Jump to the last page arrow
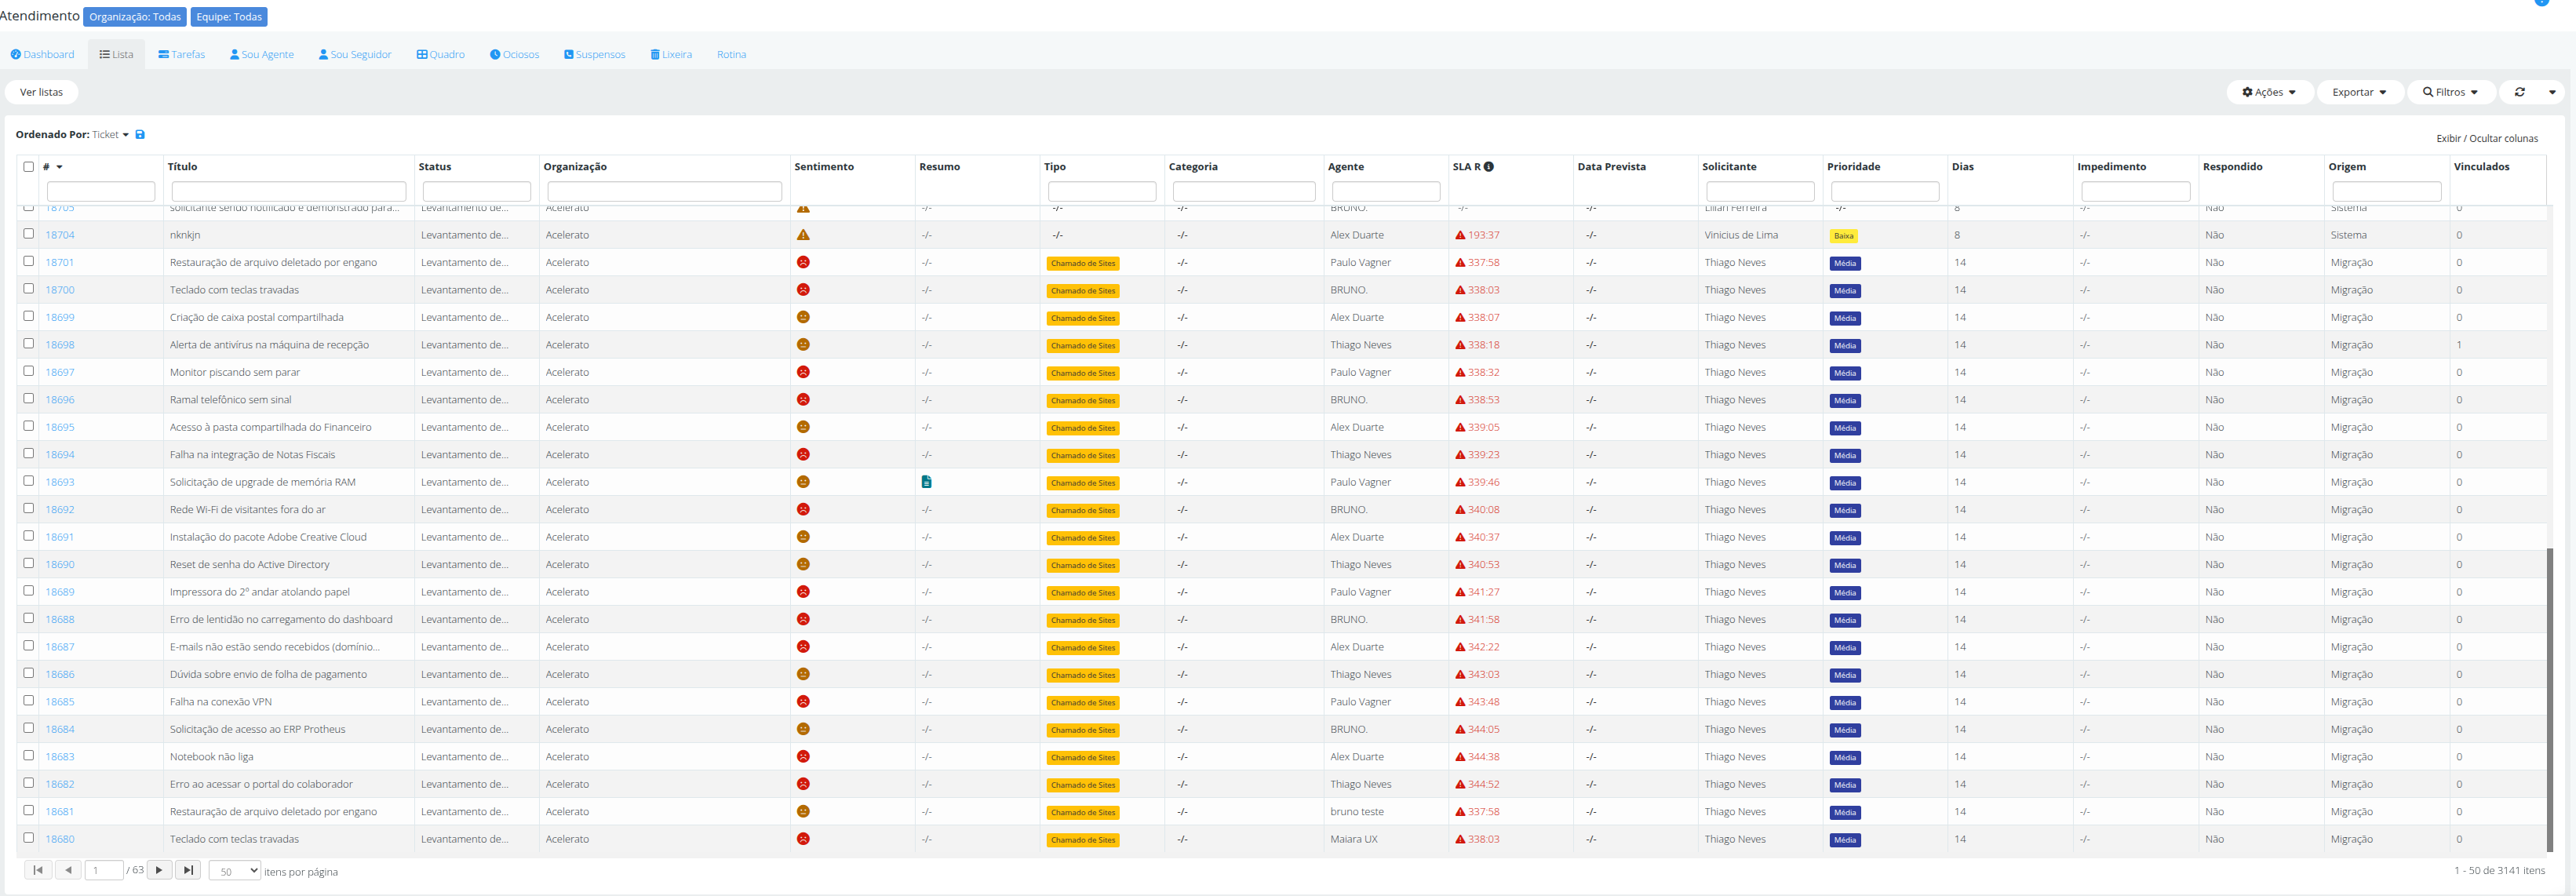Image resolution: width=2576 pixels, height=896 pixels. click(188, 870)
